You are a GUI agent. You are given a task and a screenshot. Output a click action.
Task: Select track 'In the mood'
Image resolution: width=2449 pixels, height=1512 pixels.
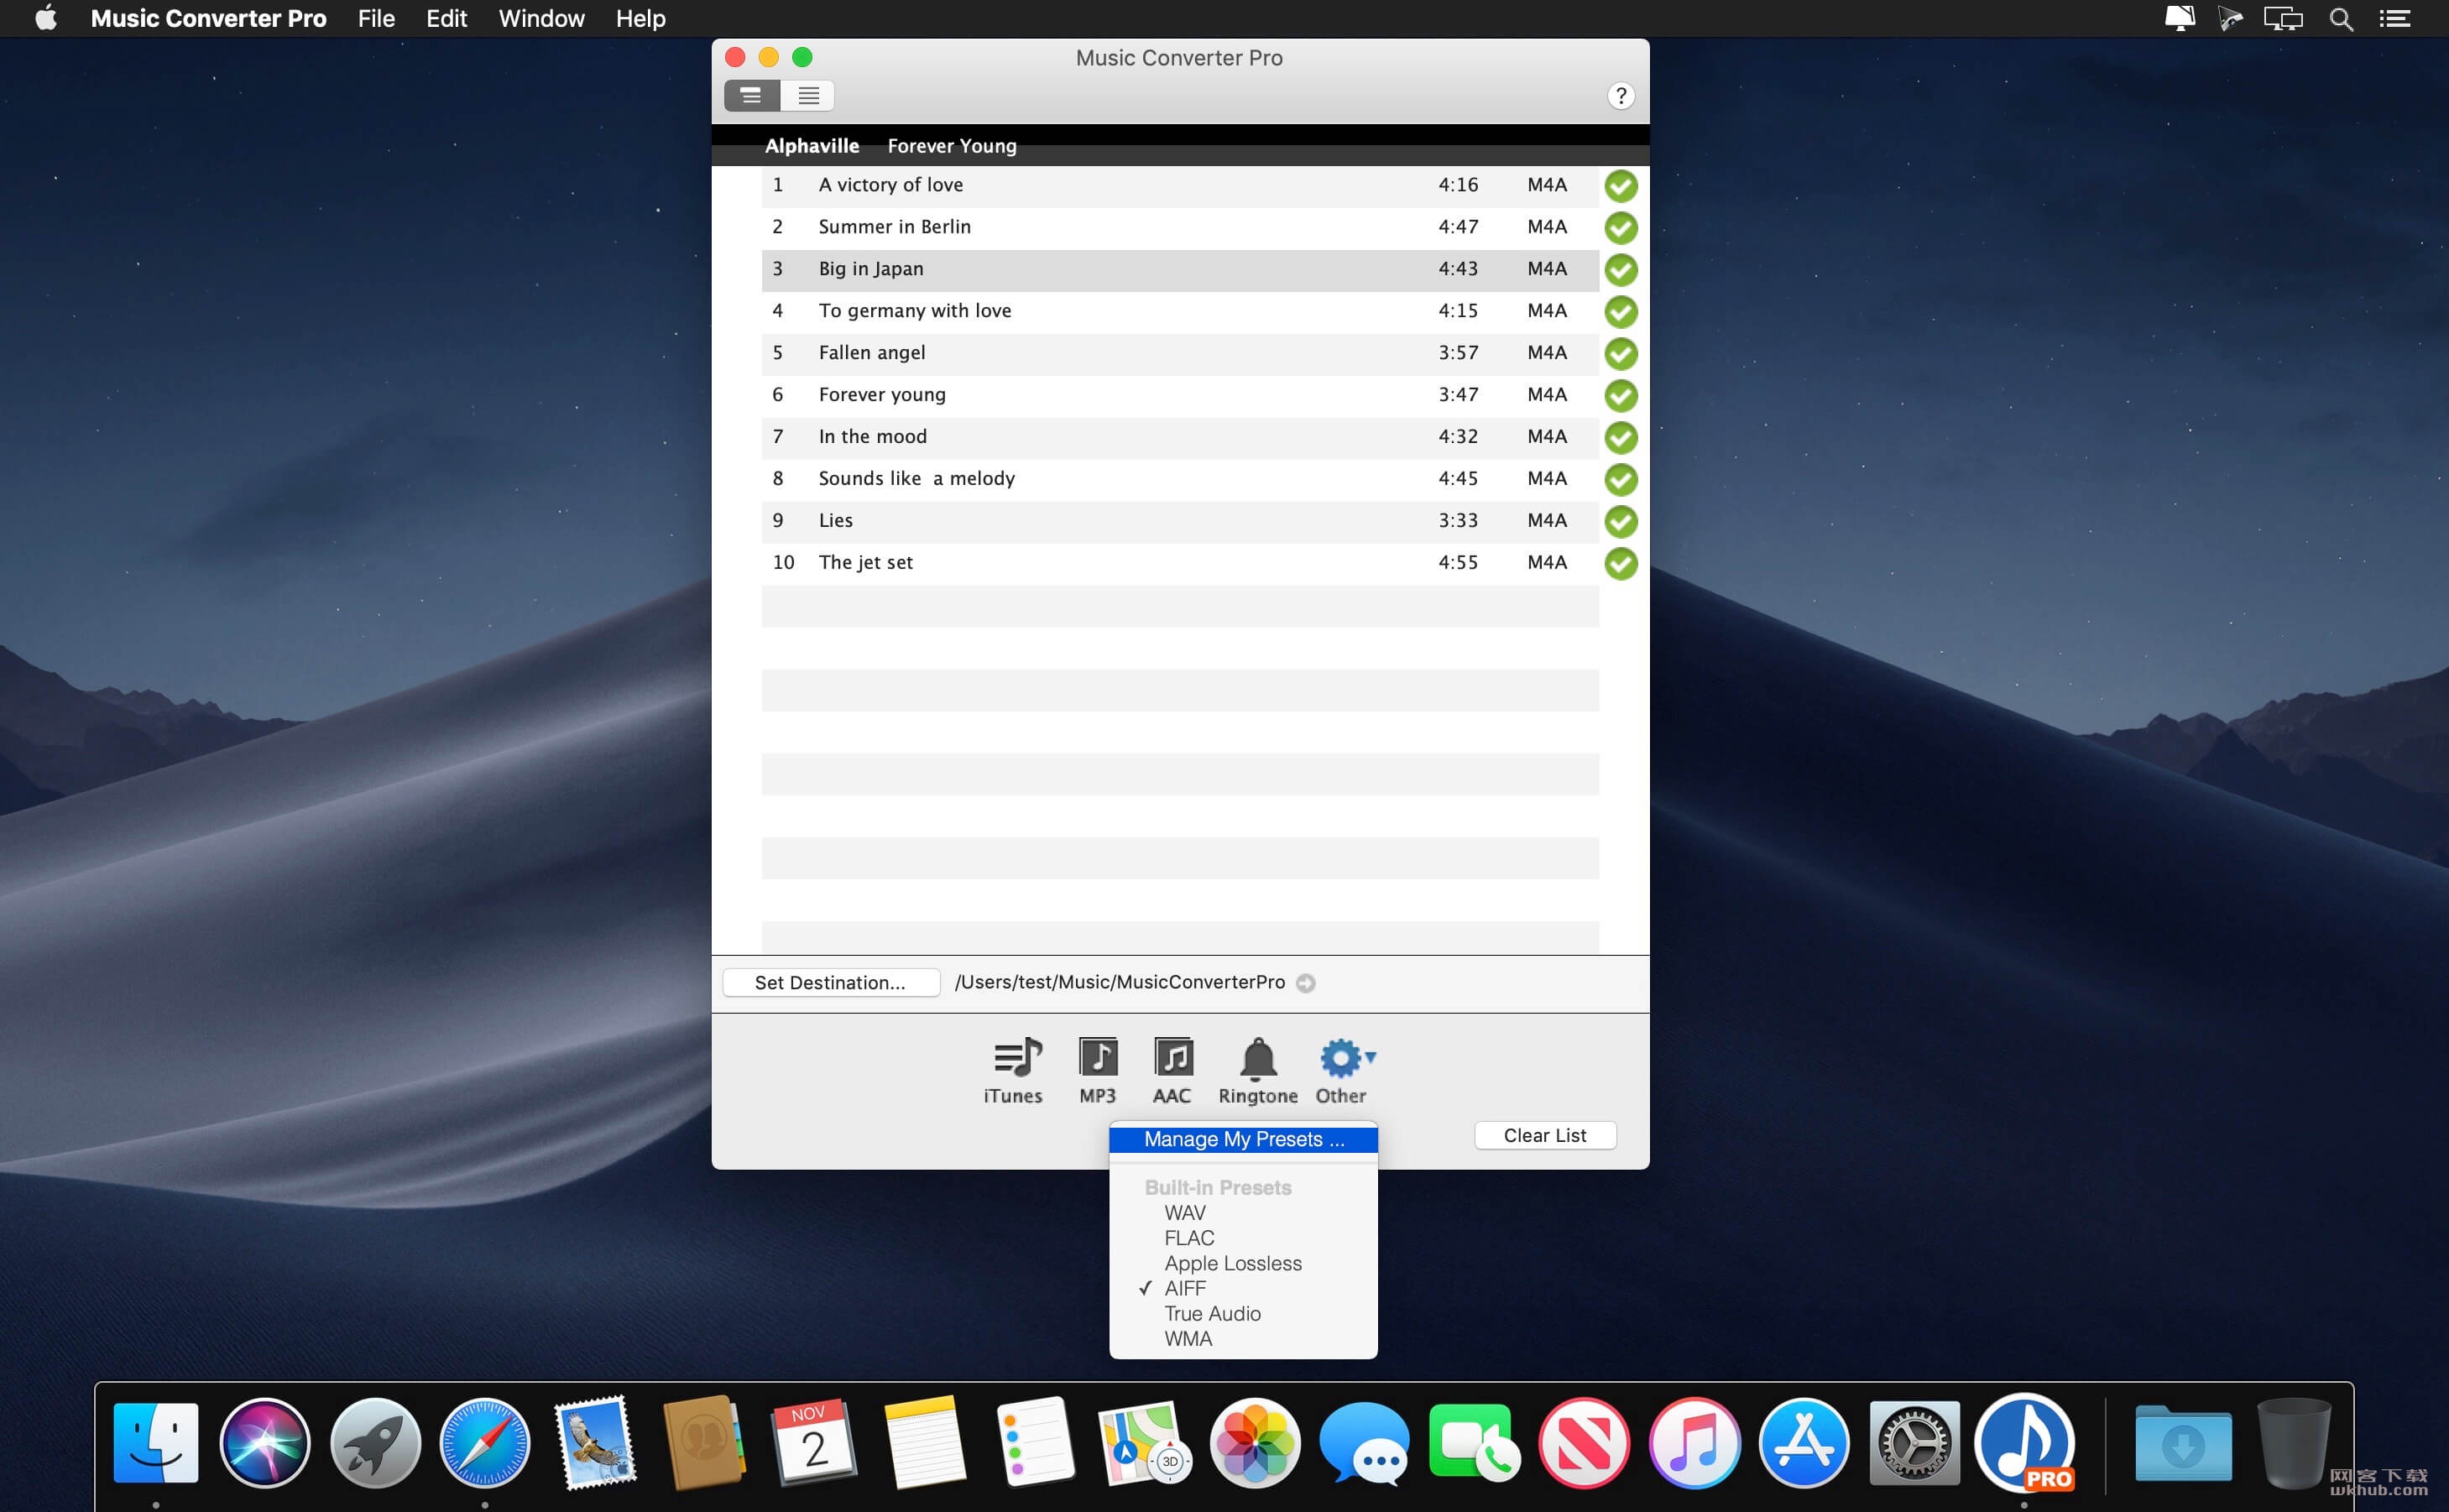click(x=1180, y=438)
